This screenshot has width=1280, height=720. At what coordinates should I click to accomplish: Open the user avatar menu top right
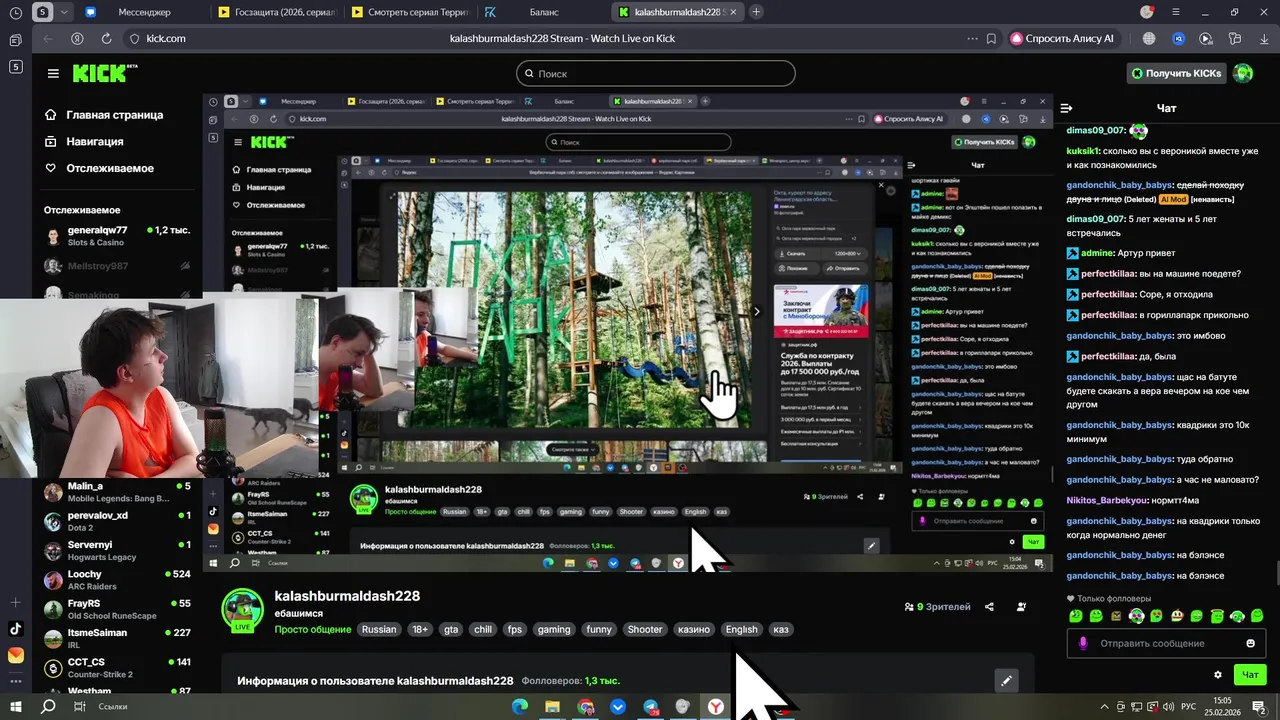[x=1243, y=73]
